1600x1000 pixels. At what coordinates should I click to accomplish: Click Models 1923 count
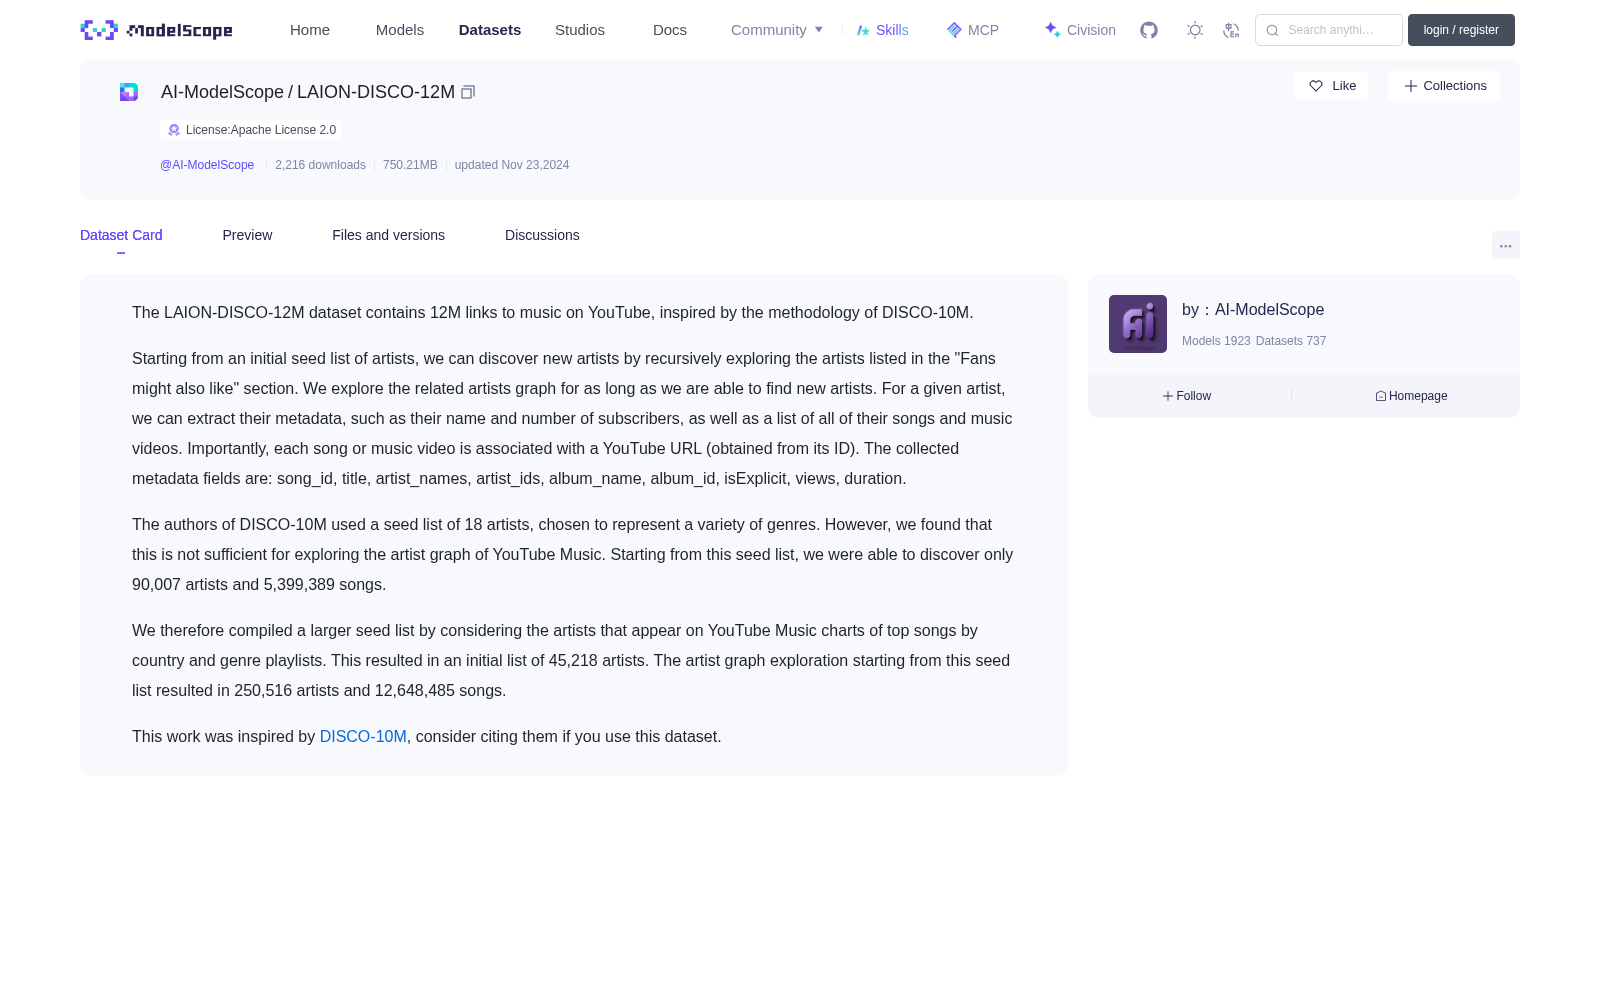pos(1216,341)
